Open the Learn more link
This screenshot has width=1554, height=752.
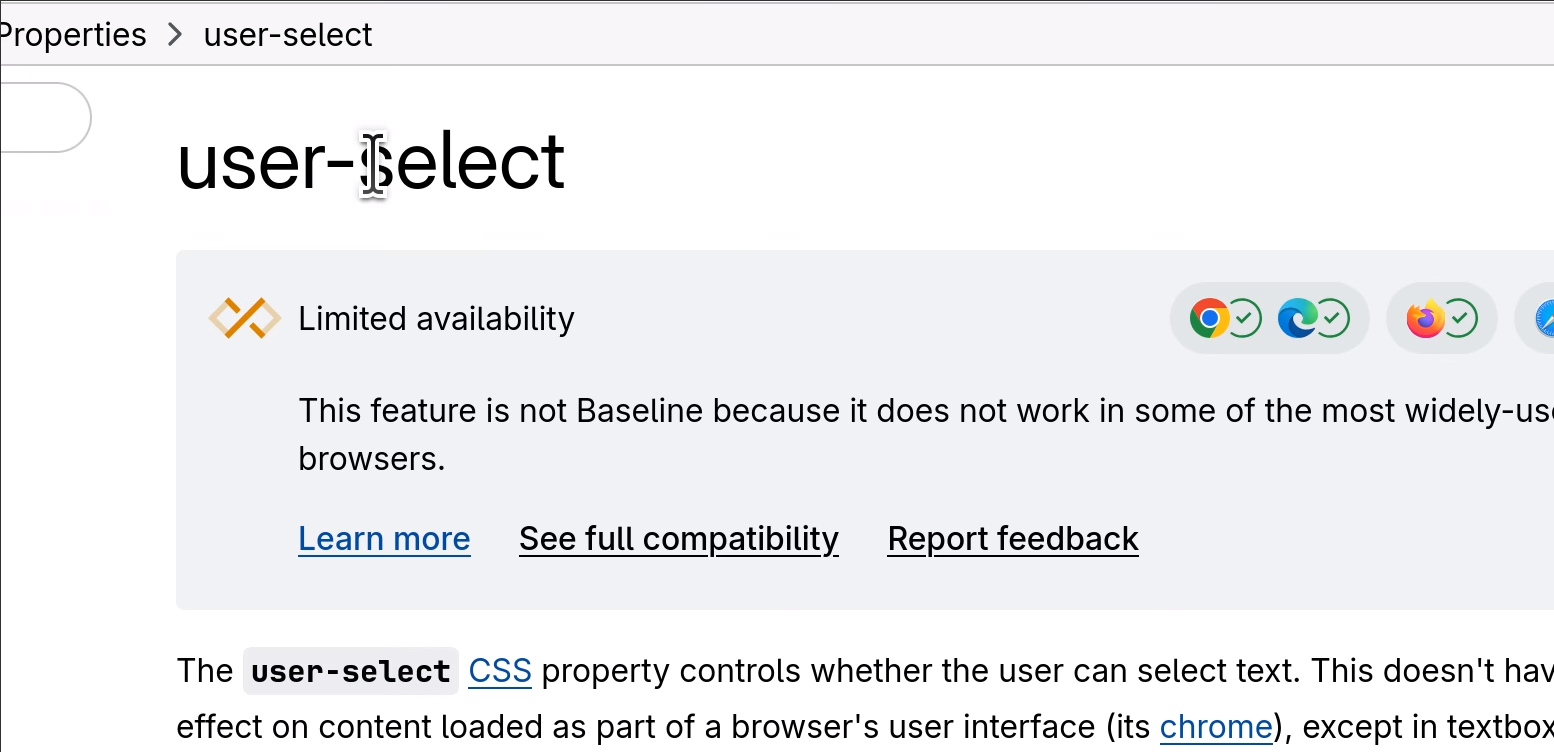(384, 538)
